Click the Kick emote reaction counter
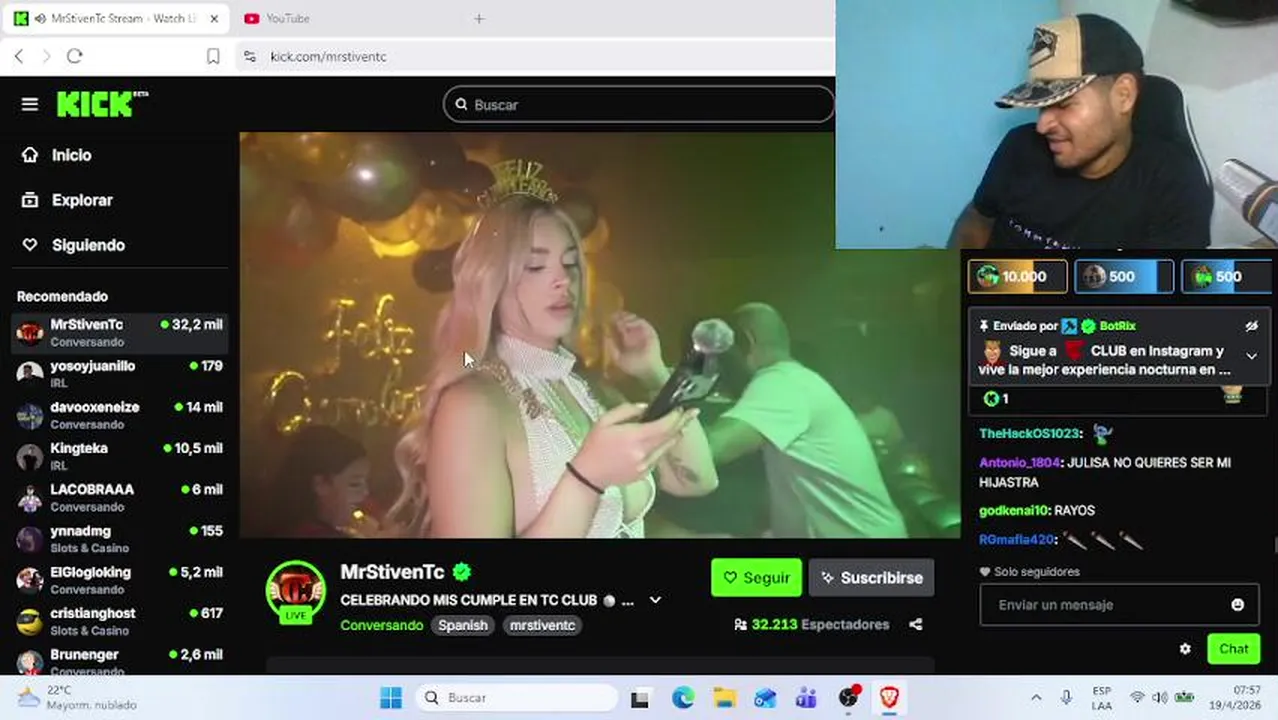Image resolution: width=1278 pixels, height=720 pixels. click(996, 398)
